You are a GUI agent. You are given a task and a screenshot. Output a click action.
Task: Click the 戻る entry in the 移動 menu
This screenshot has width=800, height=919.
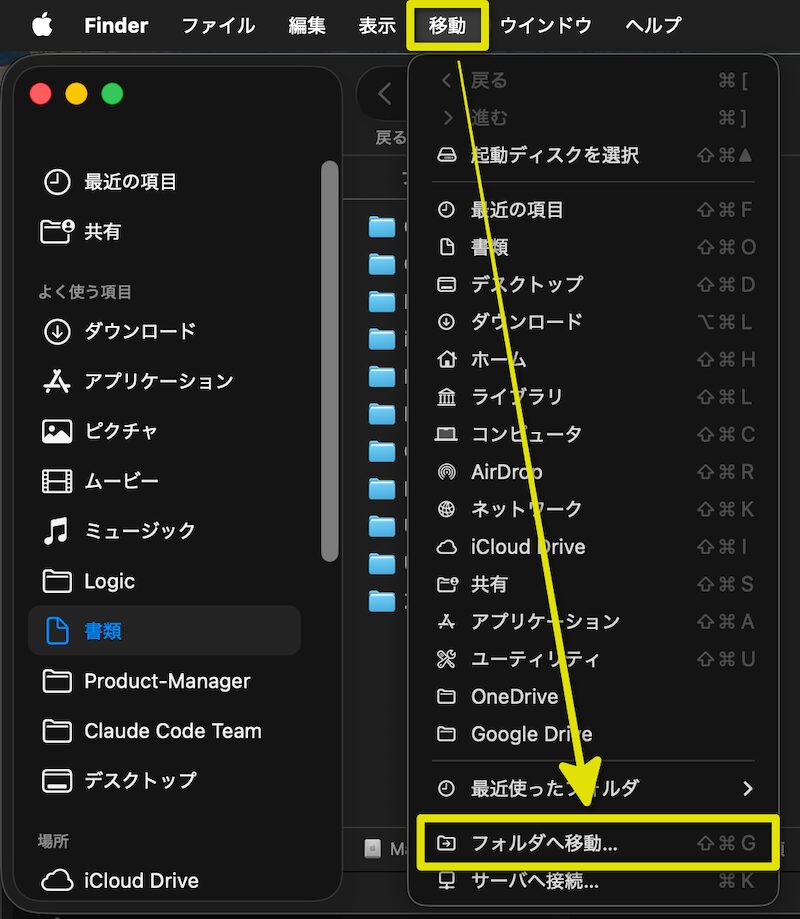(x=593, y=80)
